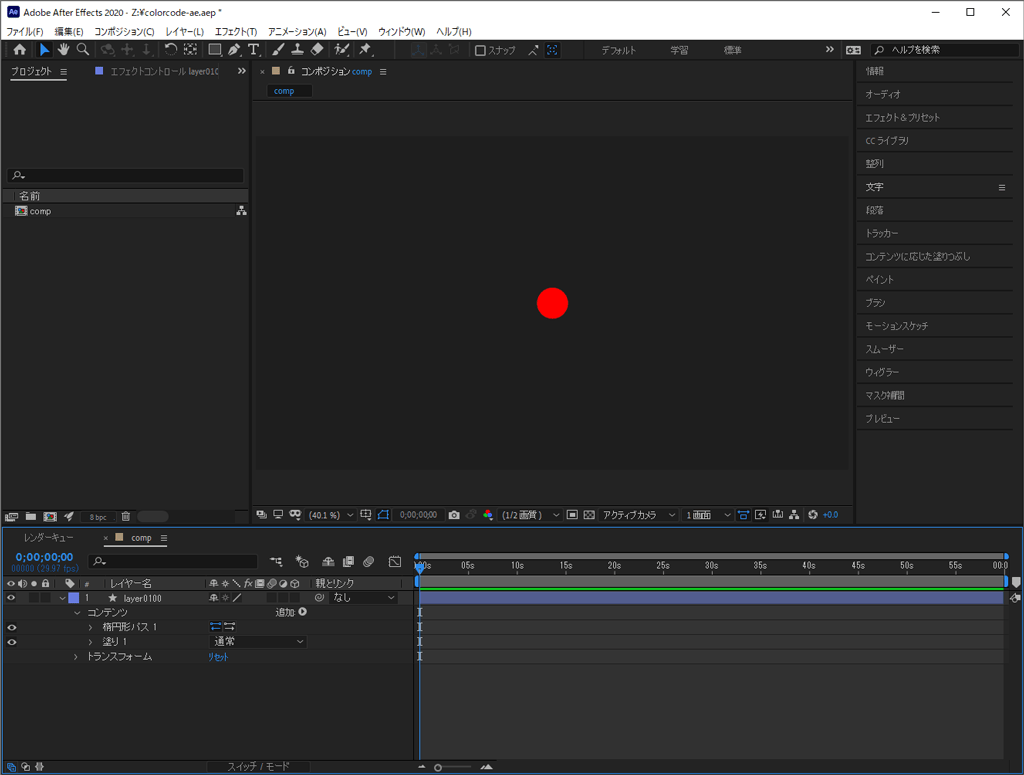
Task: Toggle motion blur for the timeline
Action: (368, 561)
